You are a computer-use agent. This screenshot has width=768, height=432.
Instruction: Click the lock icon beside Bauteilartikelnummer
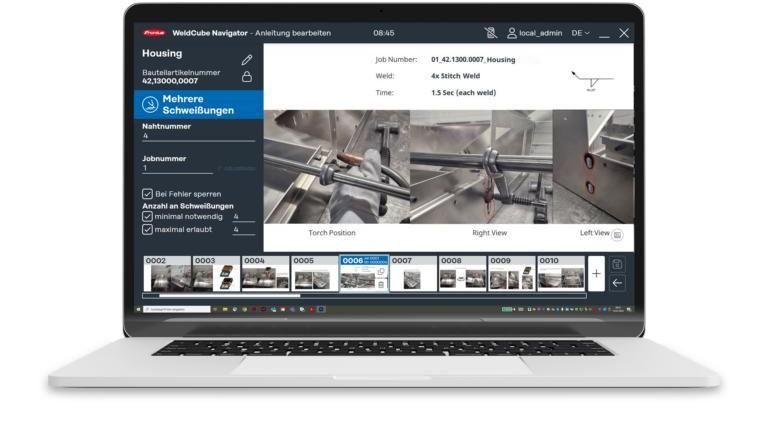point(247,76)
